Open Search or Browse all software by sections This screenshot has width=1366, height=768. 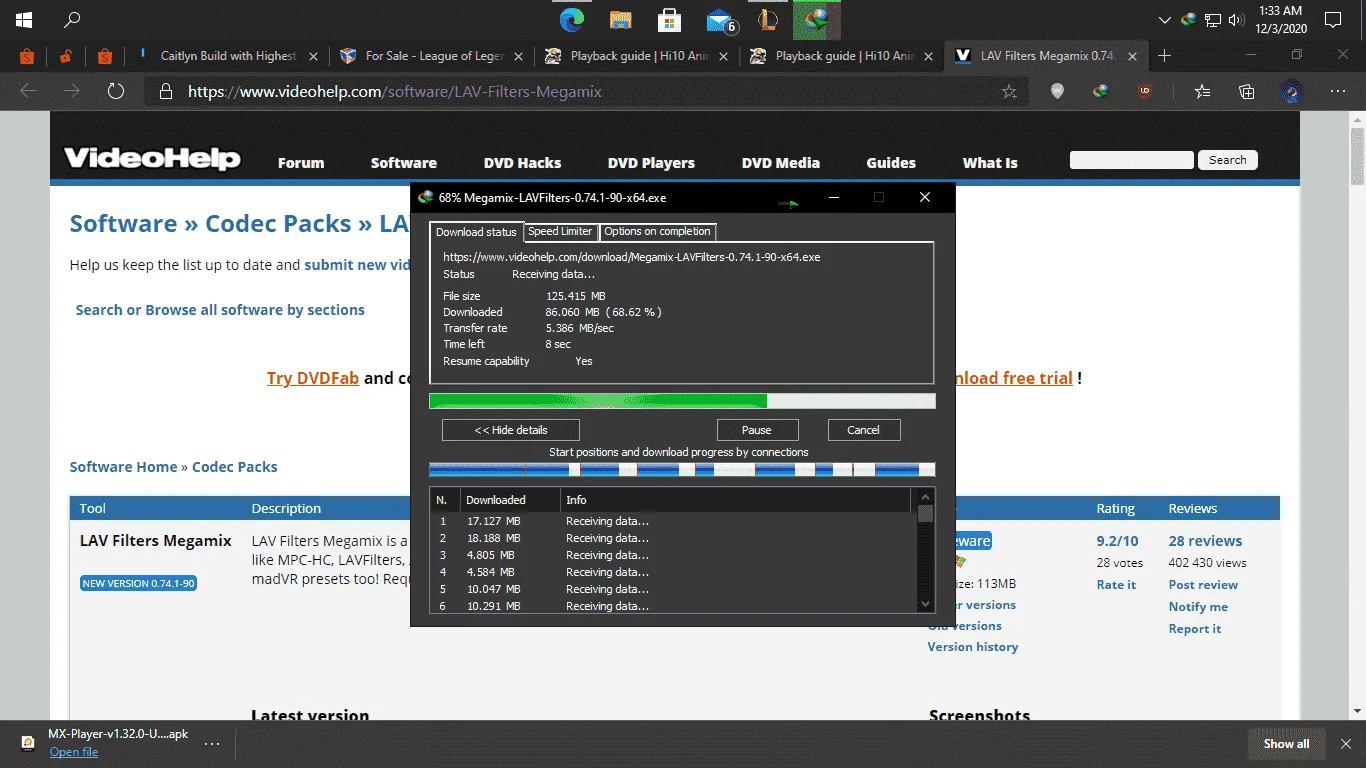(220, 310)
